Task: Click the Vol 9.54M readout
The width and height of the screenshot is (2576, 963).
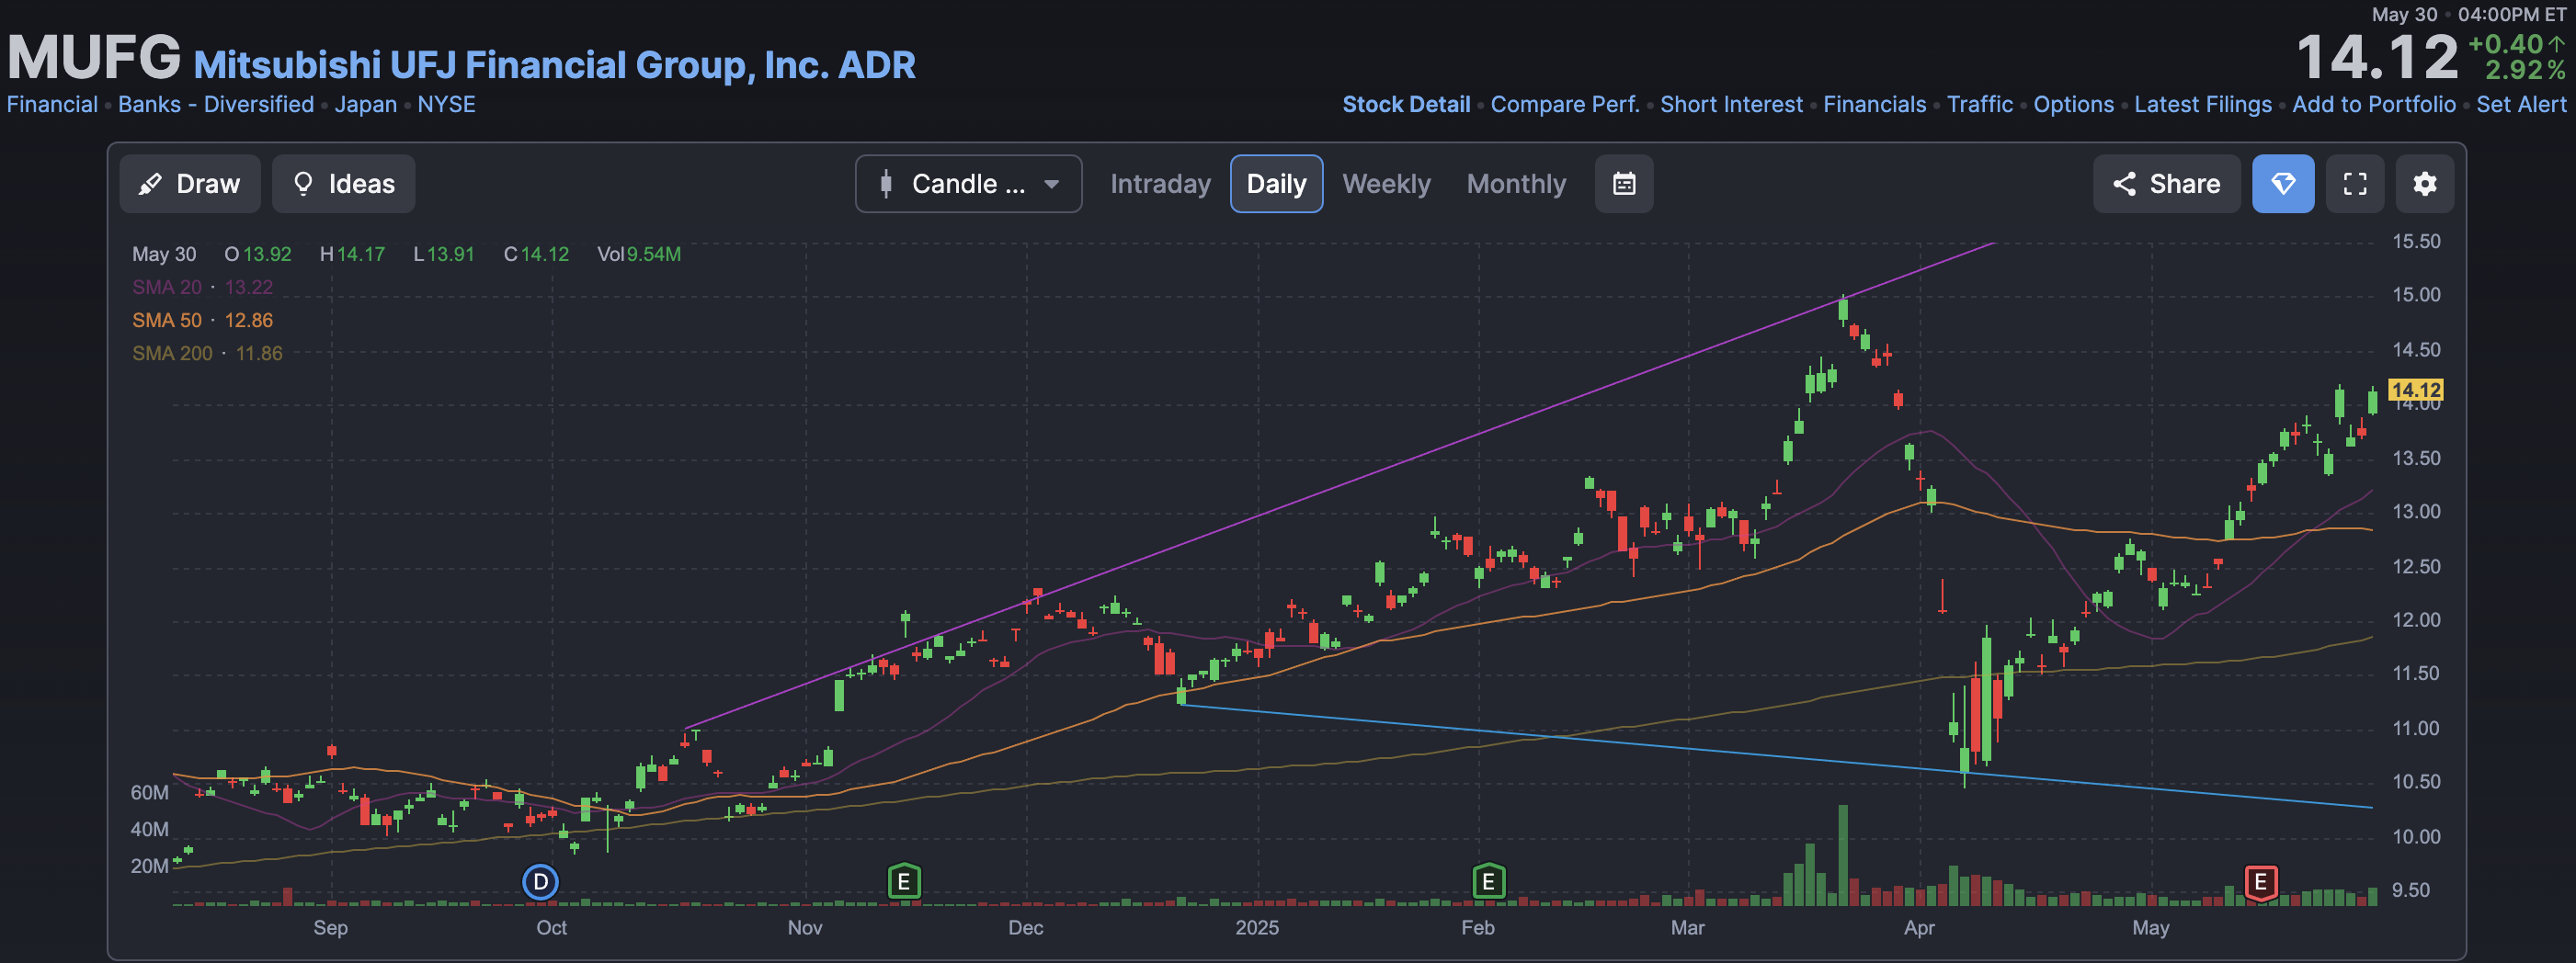Action: pos(639,254)
